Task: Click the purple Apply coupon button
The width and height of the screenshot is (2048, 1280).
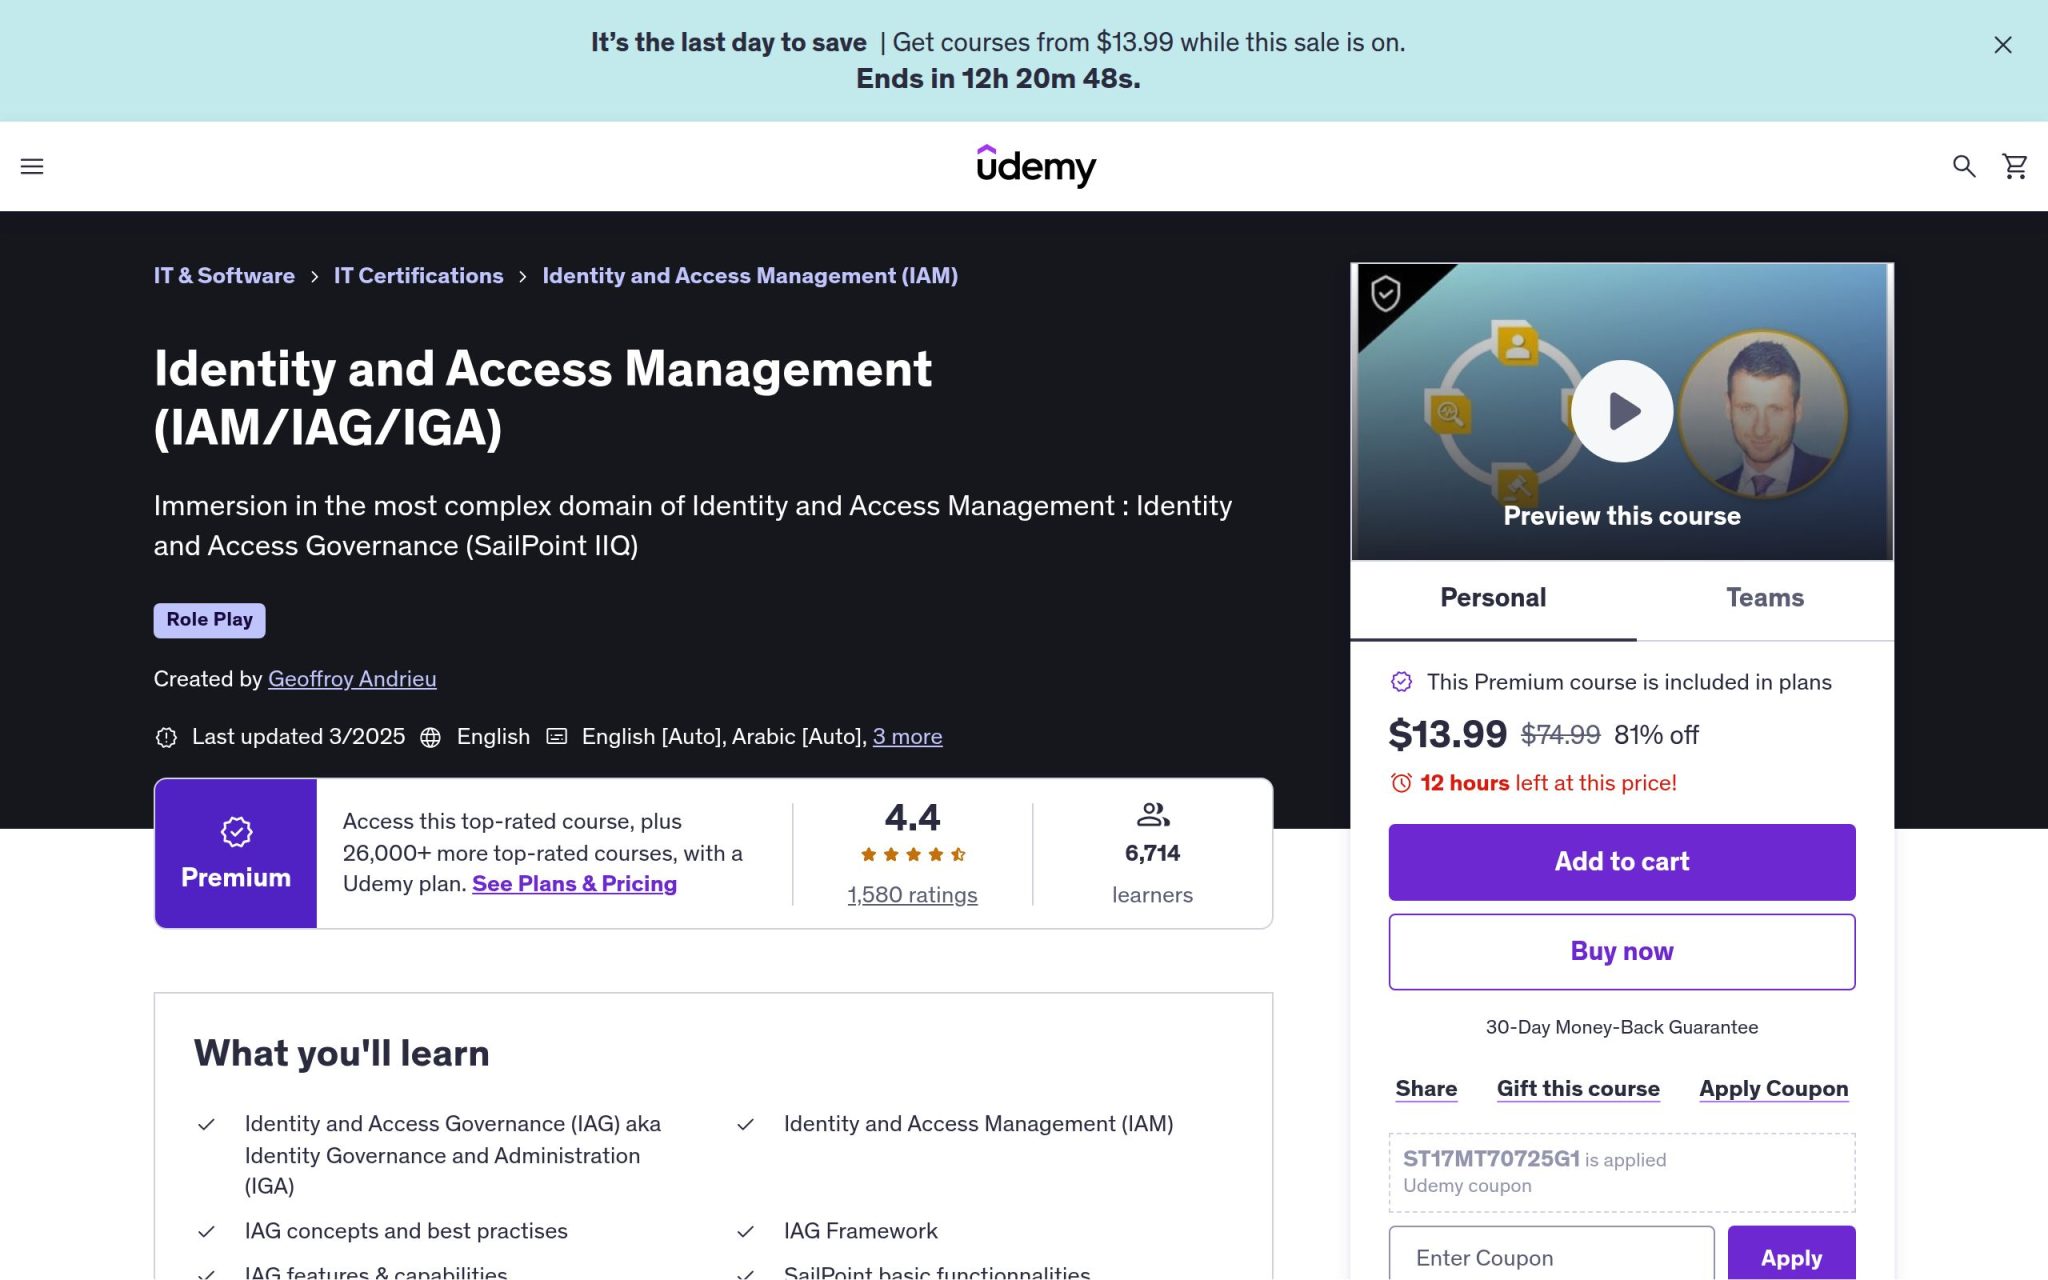Action: point(1791,1258)
